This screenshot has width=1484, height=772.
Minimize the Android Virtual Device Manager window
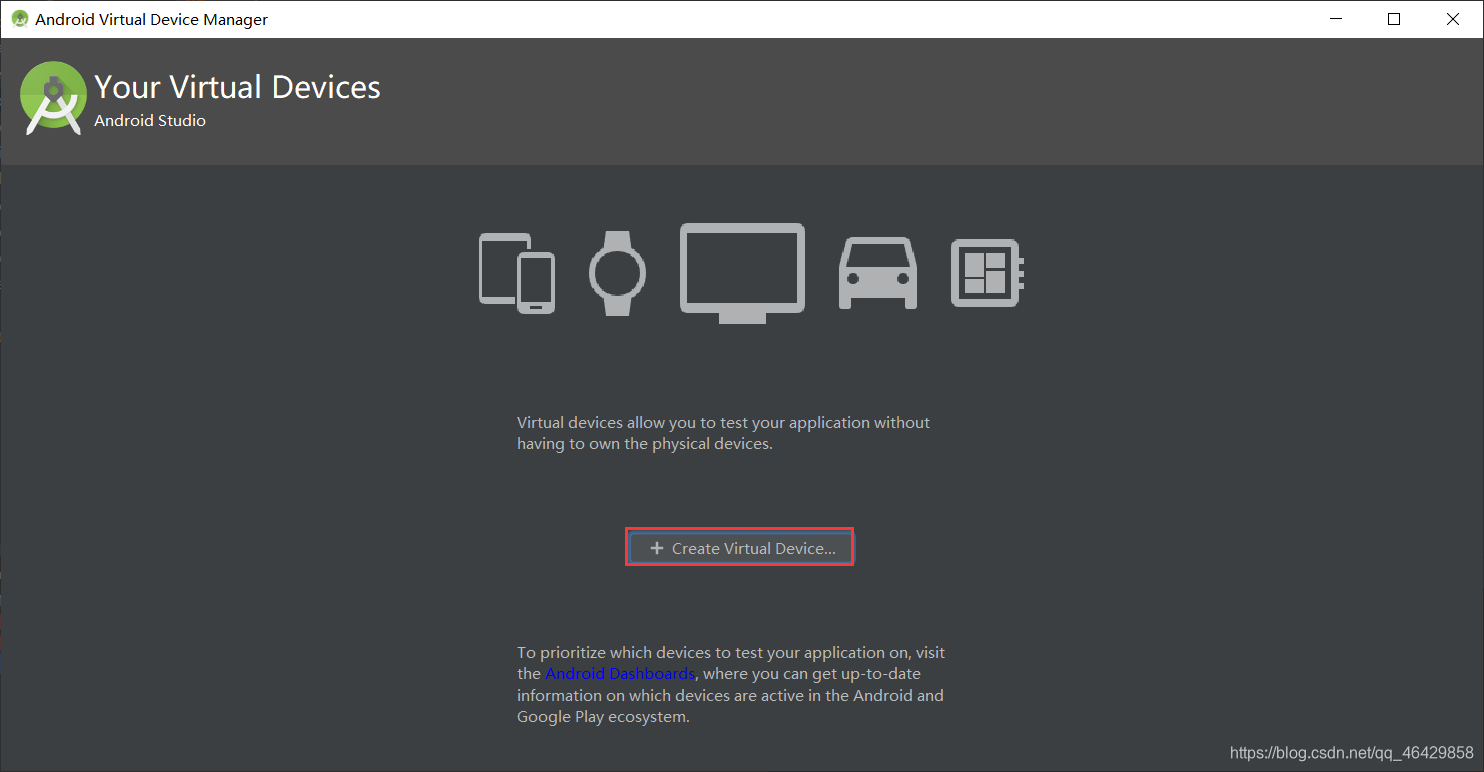[x=1335, y=19]
